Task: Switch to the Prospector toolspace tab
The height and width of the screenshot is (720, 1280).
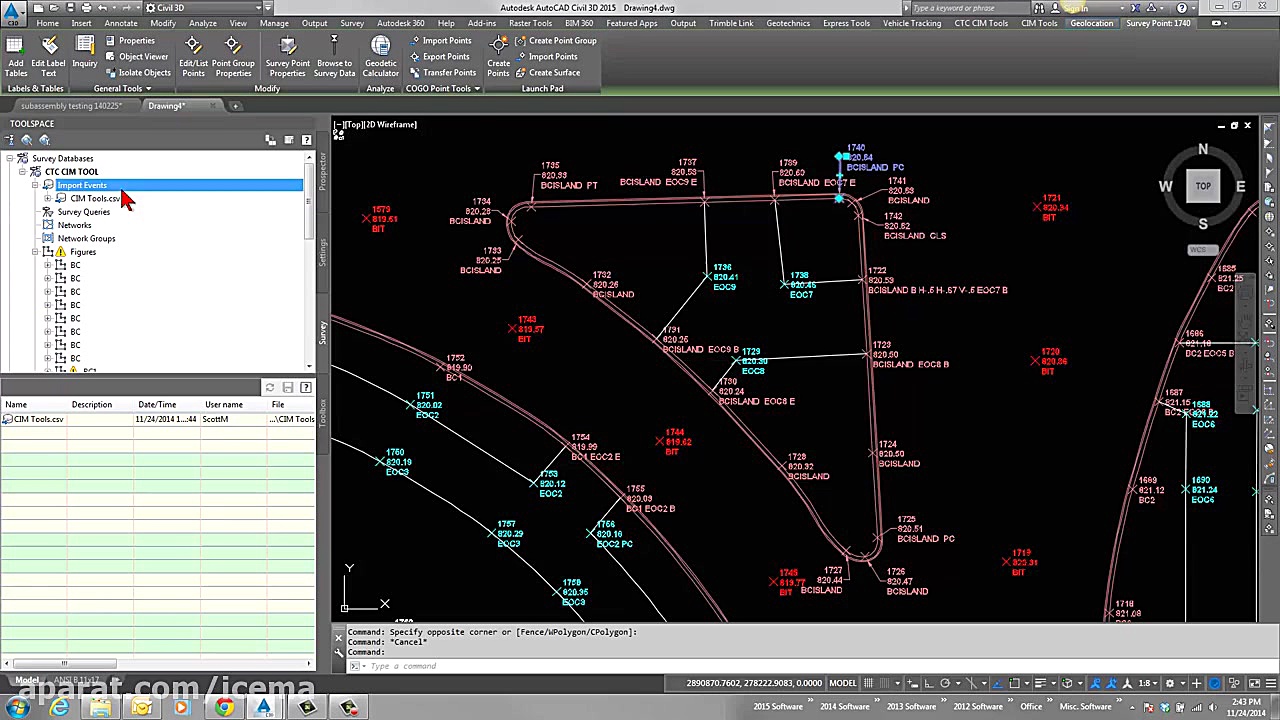Action: pyautogui.click(x=322, y=172)
